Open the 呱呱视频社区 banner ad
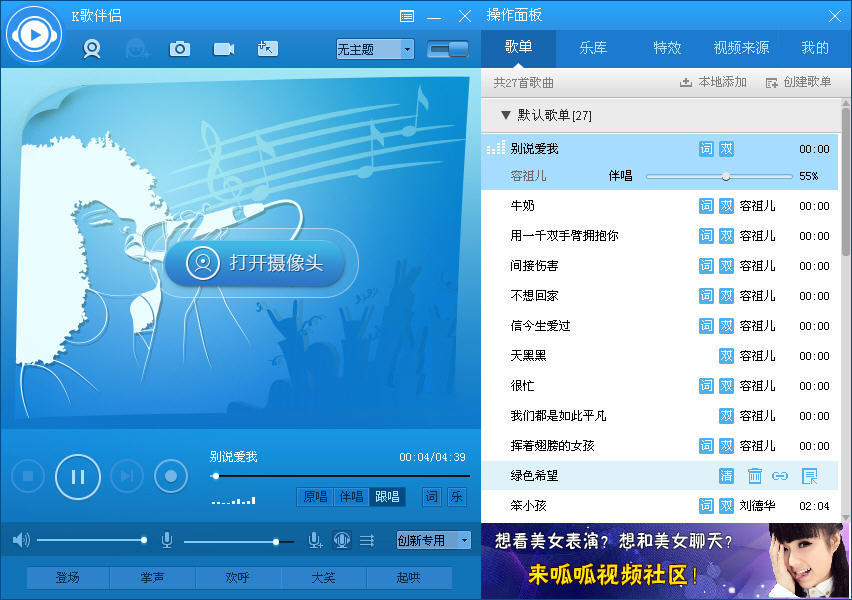 click(x=666, y=561)
